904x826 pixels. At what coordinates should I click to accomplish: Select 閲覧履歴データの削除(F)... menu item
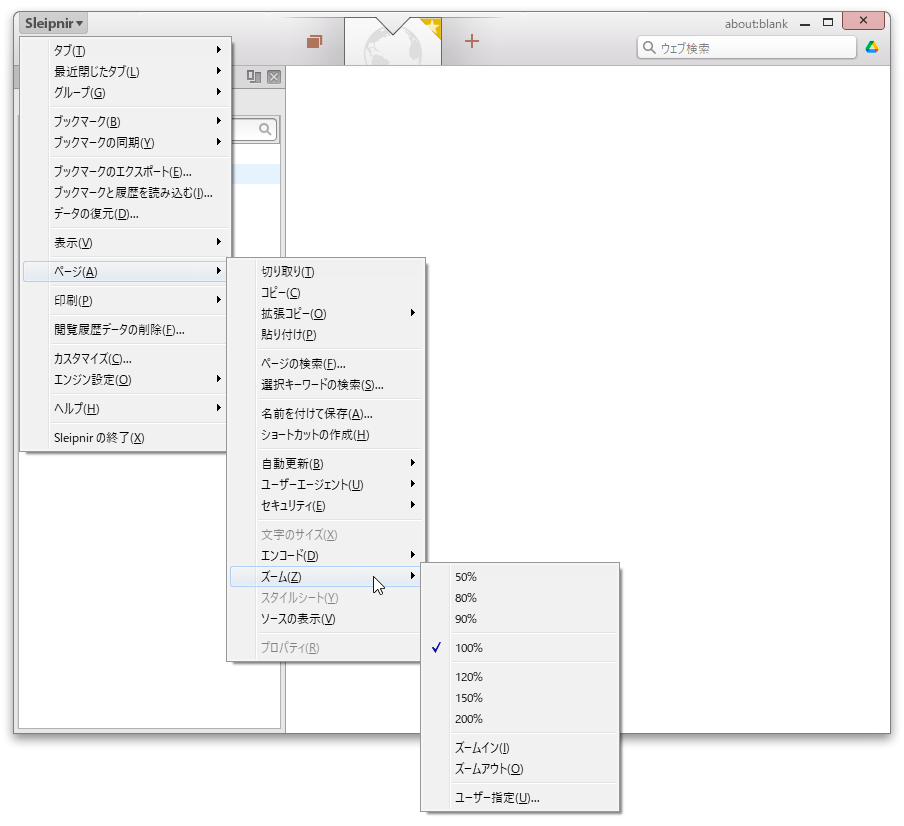pyautogui.click(x=126, y=330)
